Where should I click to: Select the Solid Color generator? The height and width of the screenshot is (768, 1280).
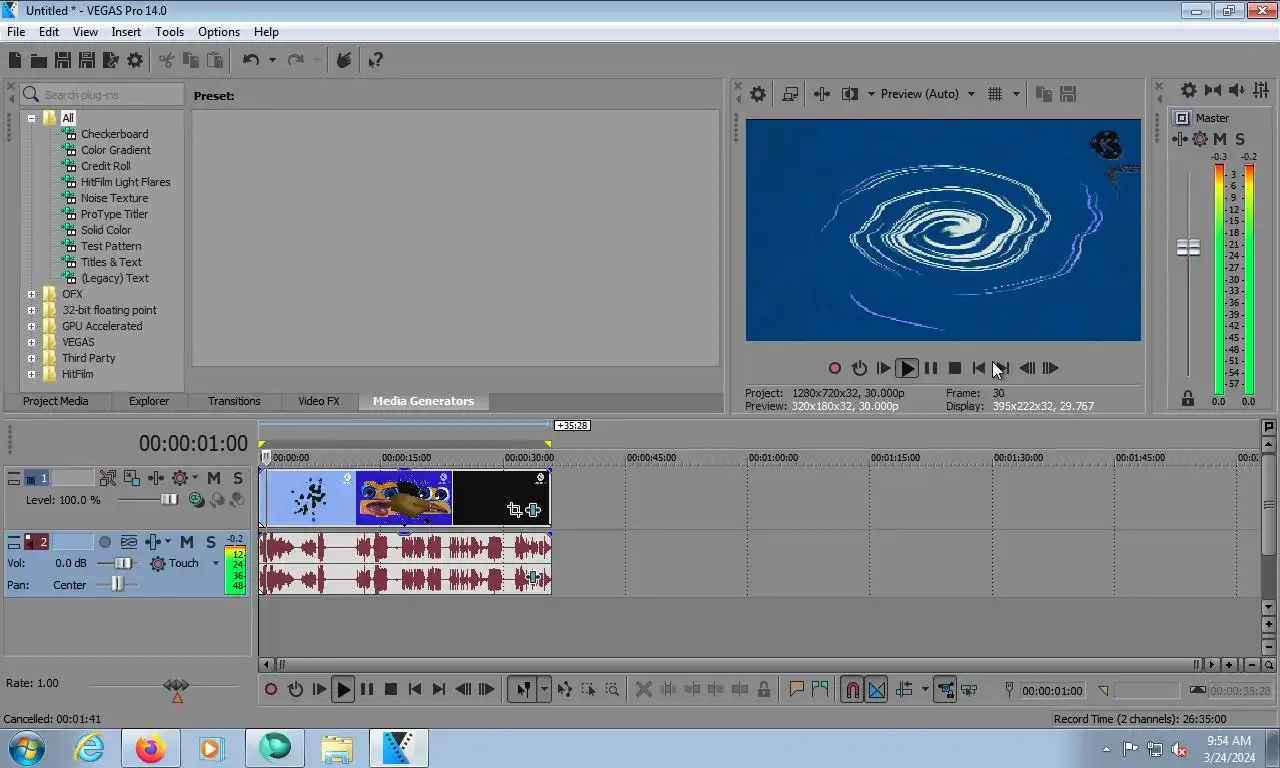pyautogui.click(x=106, y=230)
